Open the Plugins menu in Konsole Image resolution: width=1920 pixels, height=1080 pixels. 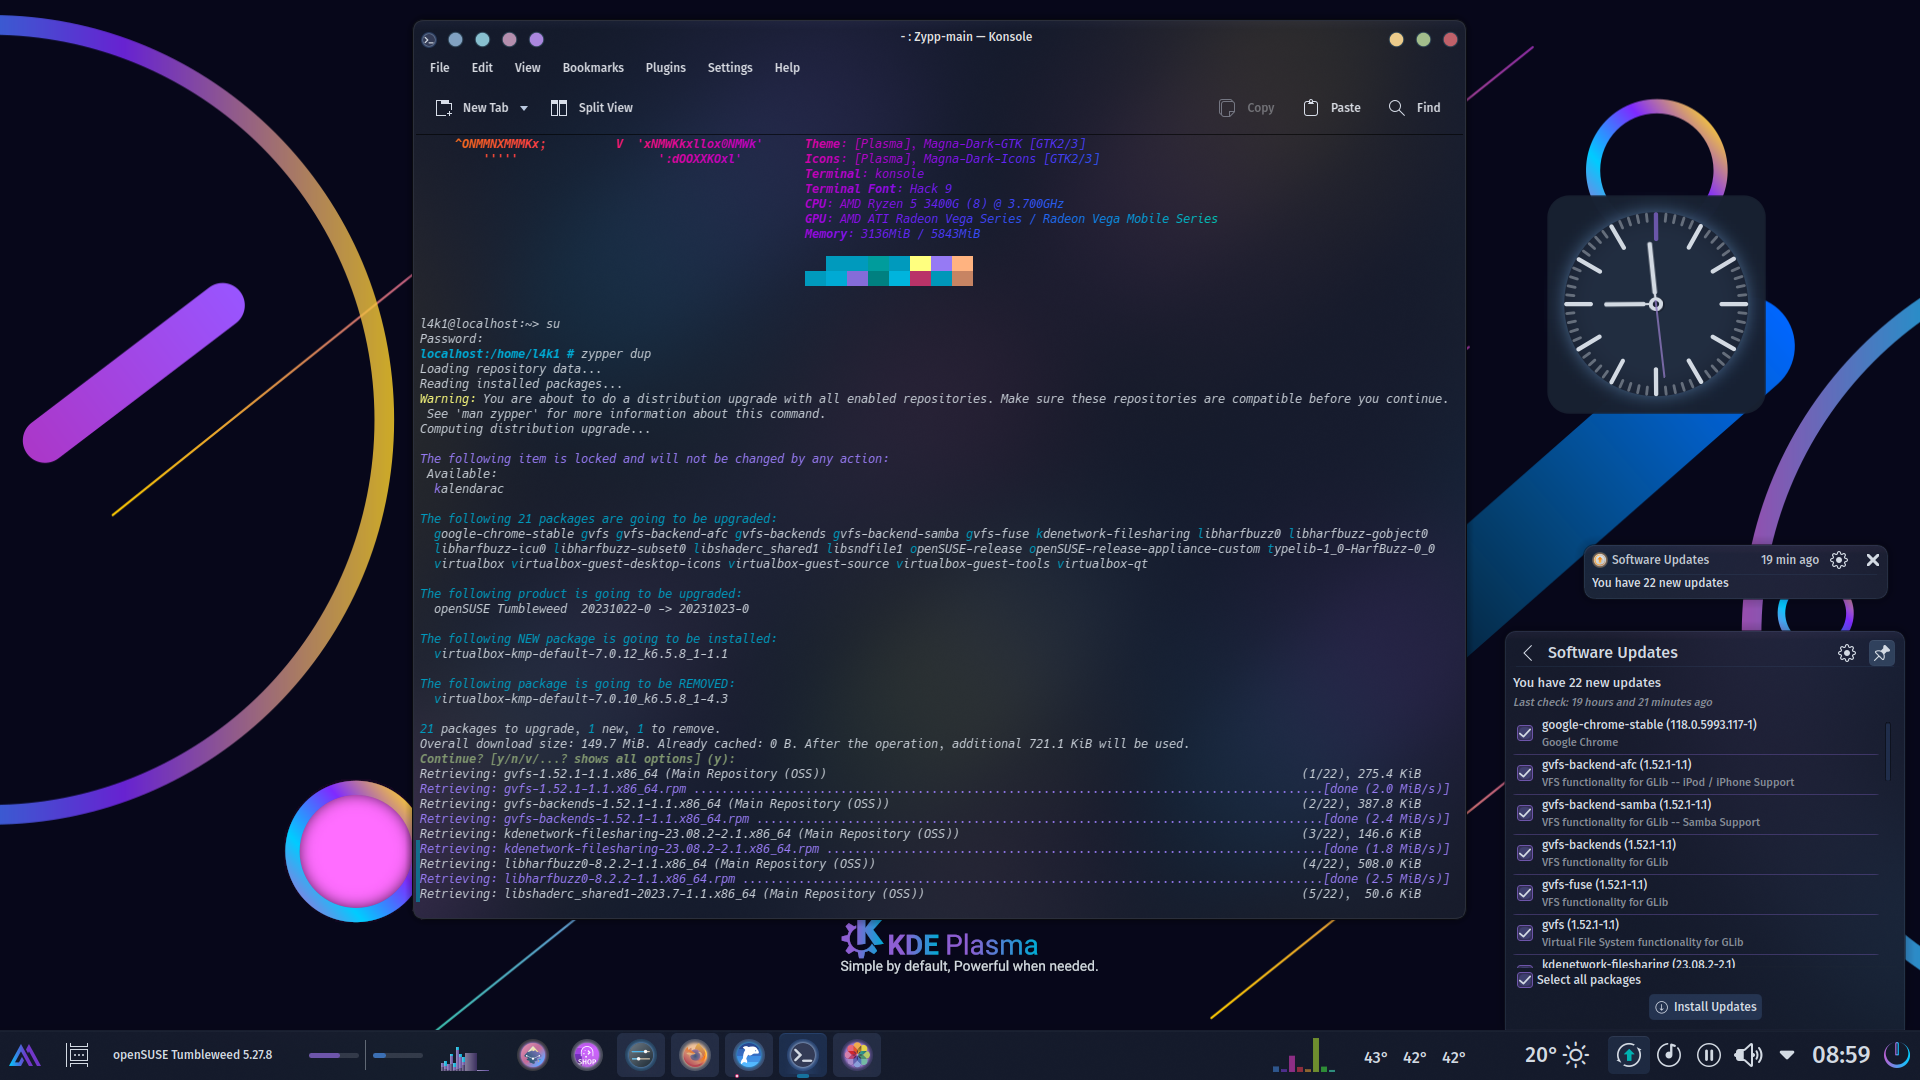pos(665,68)
